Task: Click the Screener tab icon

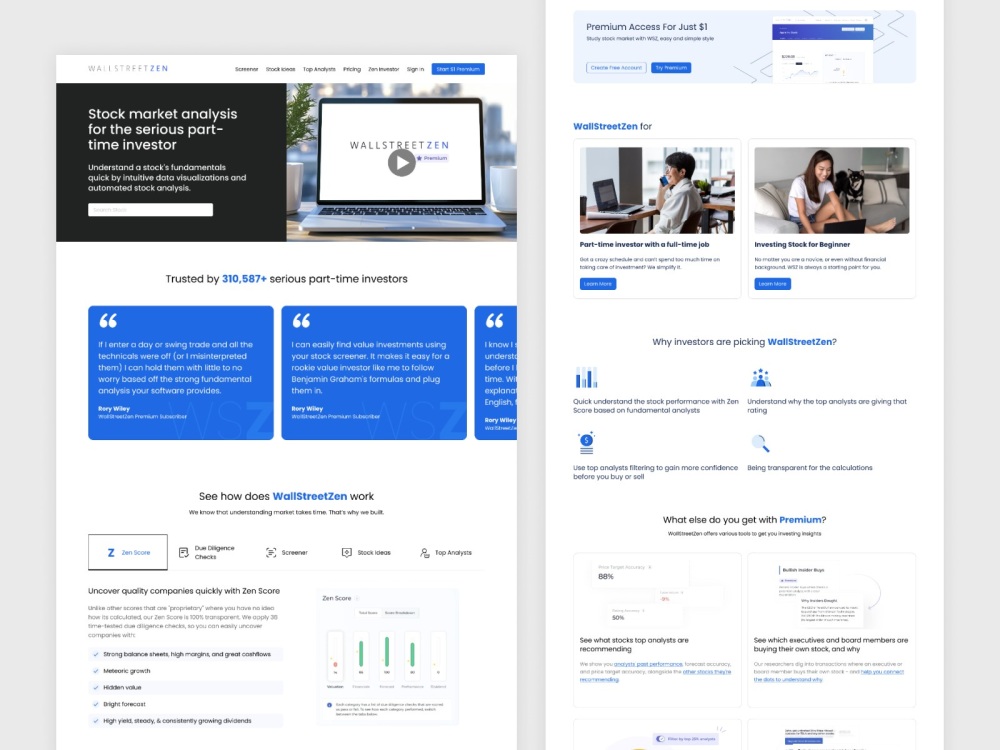Action: click(x=271, y=552)
